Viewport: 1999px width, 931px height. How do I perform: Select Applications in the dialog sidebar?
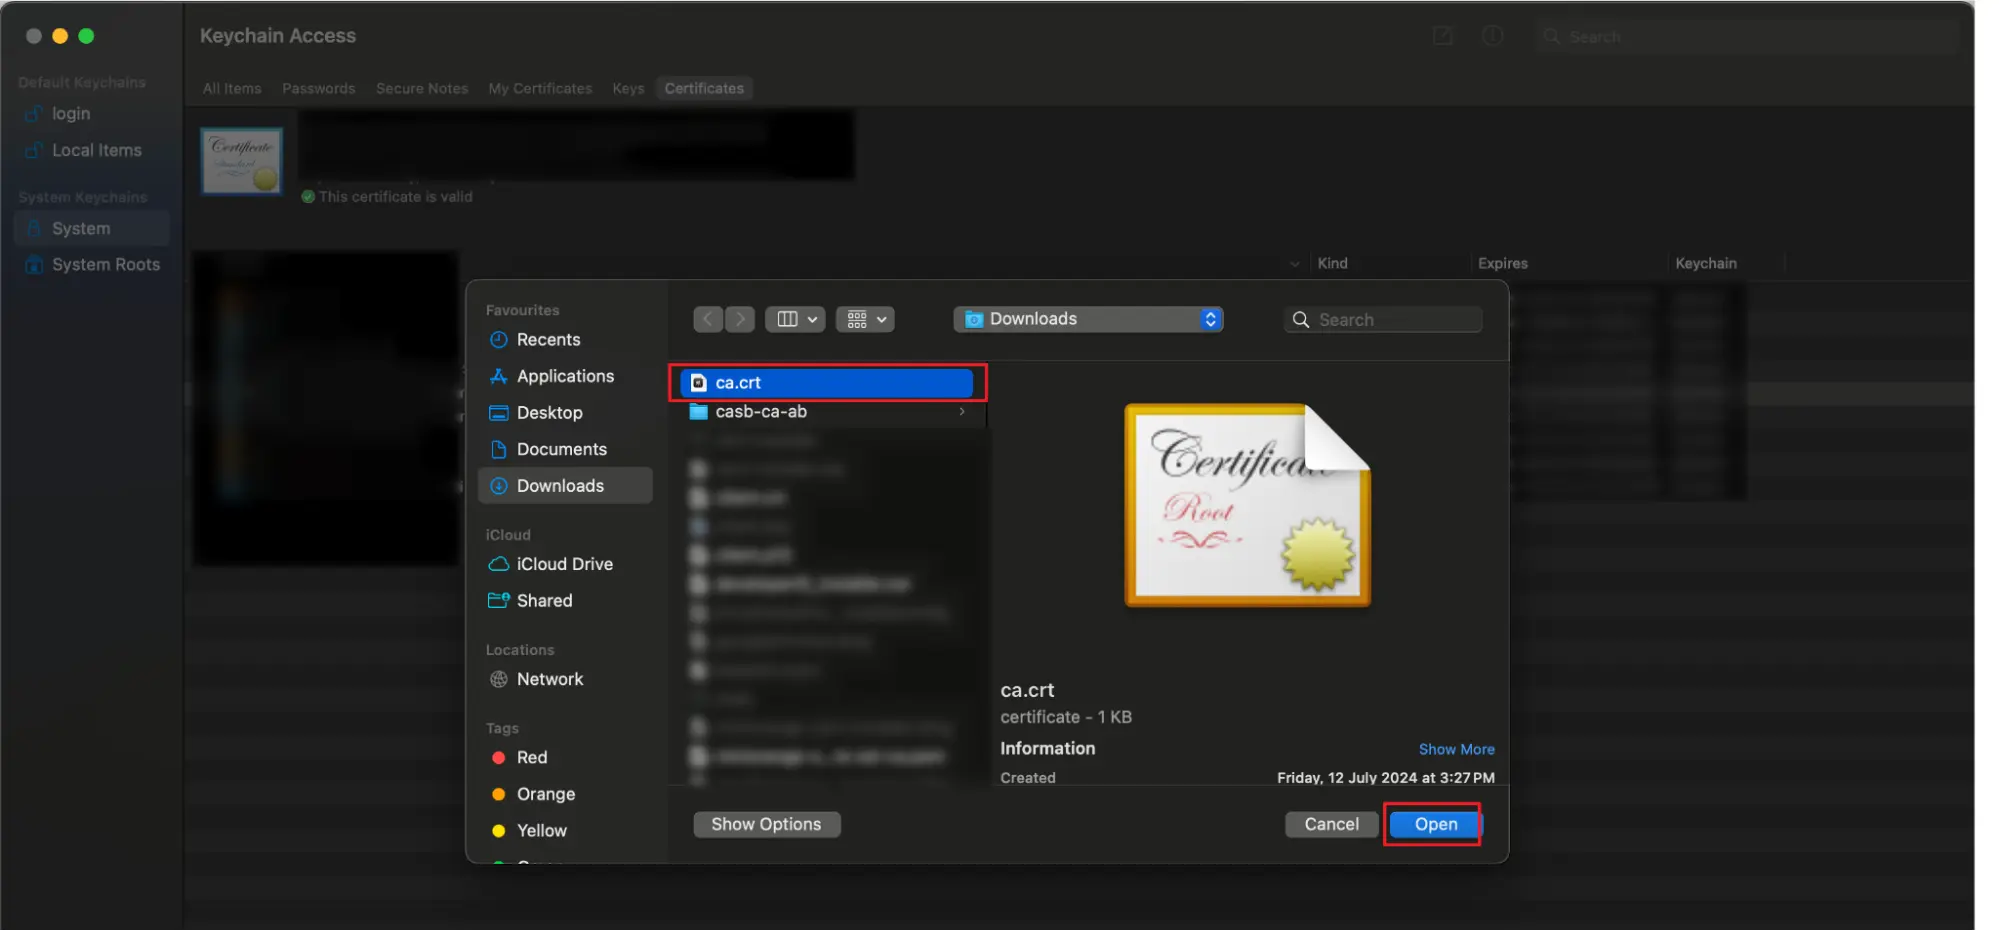pyautogui.click(x=565, y=376)
